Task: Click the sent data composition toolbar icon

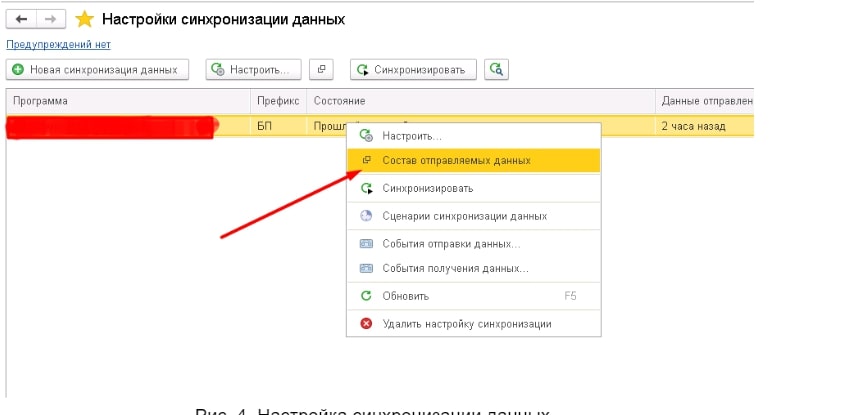Action: click(x=321, y=69)
